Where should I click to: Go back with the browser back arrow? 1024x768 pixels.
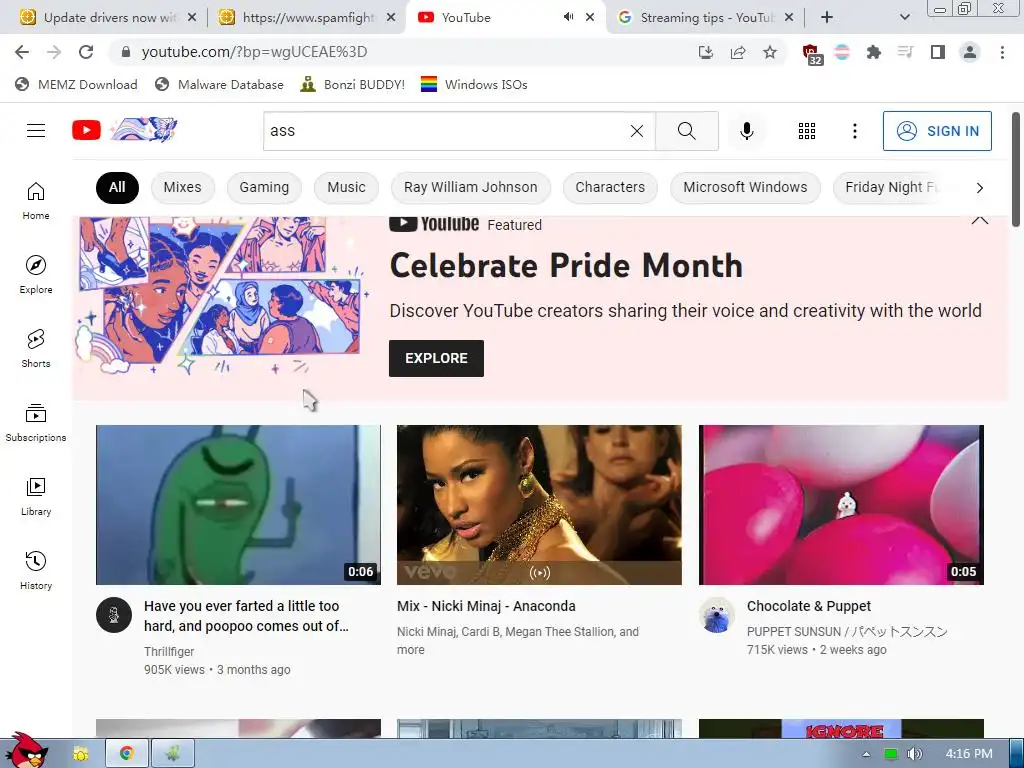pos(22,52)
